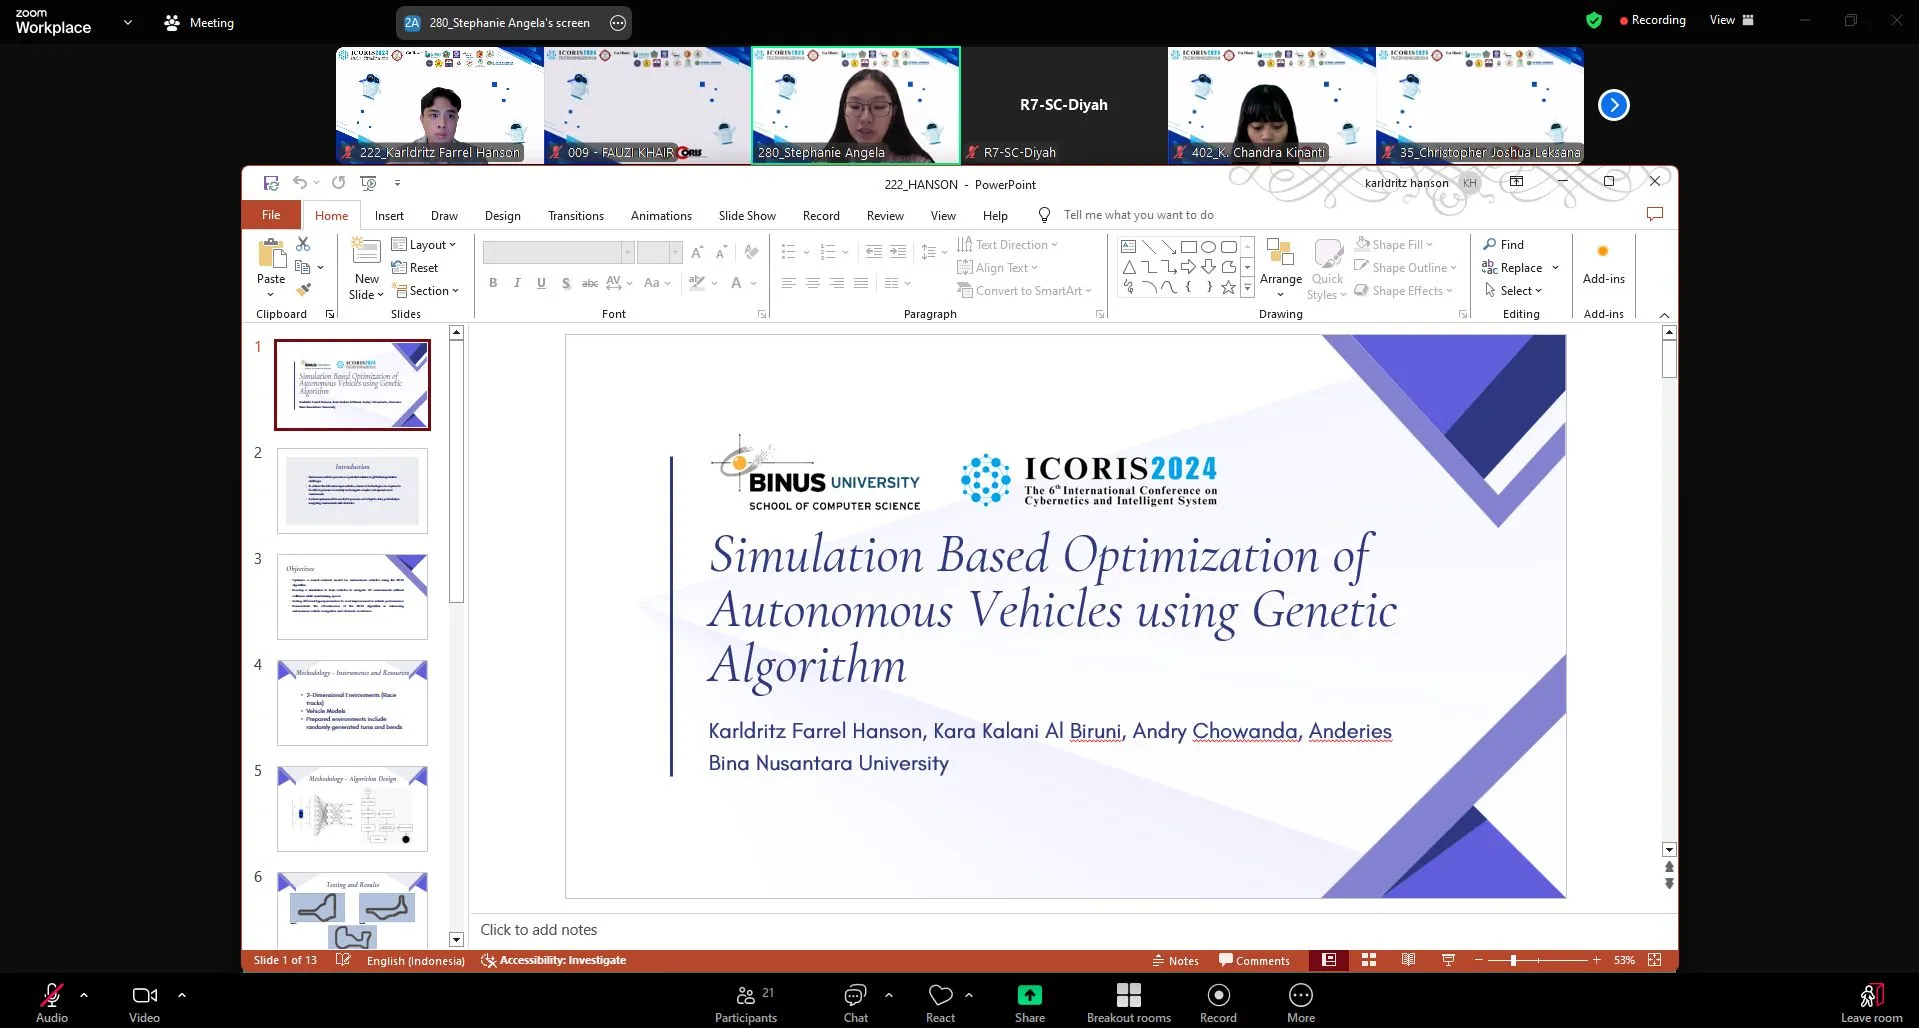1919x1028 pixels.
Task: Click the New Slide icon
Action: (x=366, y=252)
